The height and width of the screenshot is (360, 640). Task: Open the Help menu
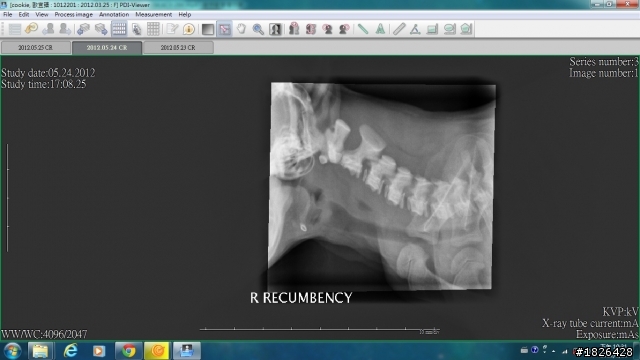pos(184,14)
